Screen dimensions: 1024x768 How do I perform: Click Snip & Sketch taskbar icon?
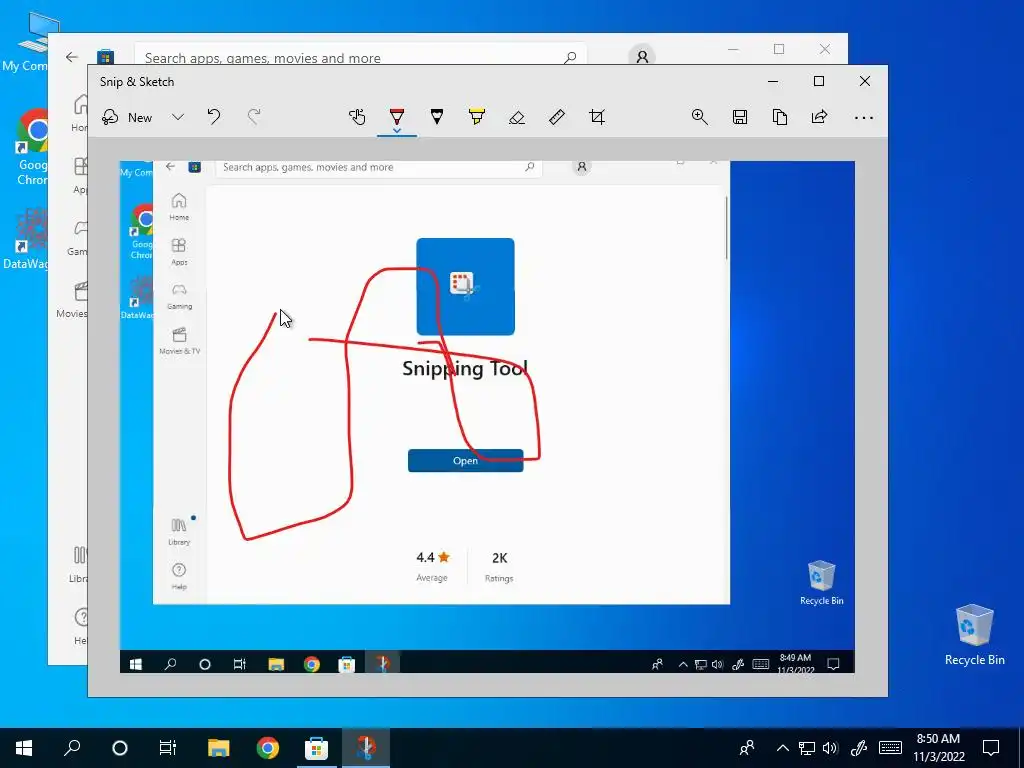(366, 748)
